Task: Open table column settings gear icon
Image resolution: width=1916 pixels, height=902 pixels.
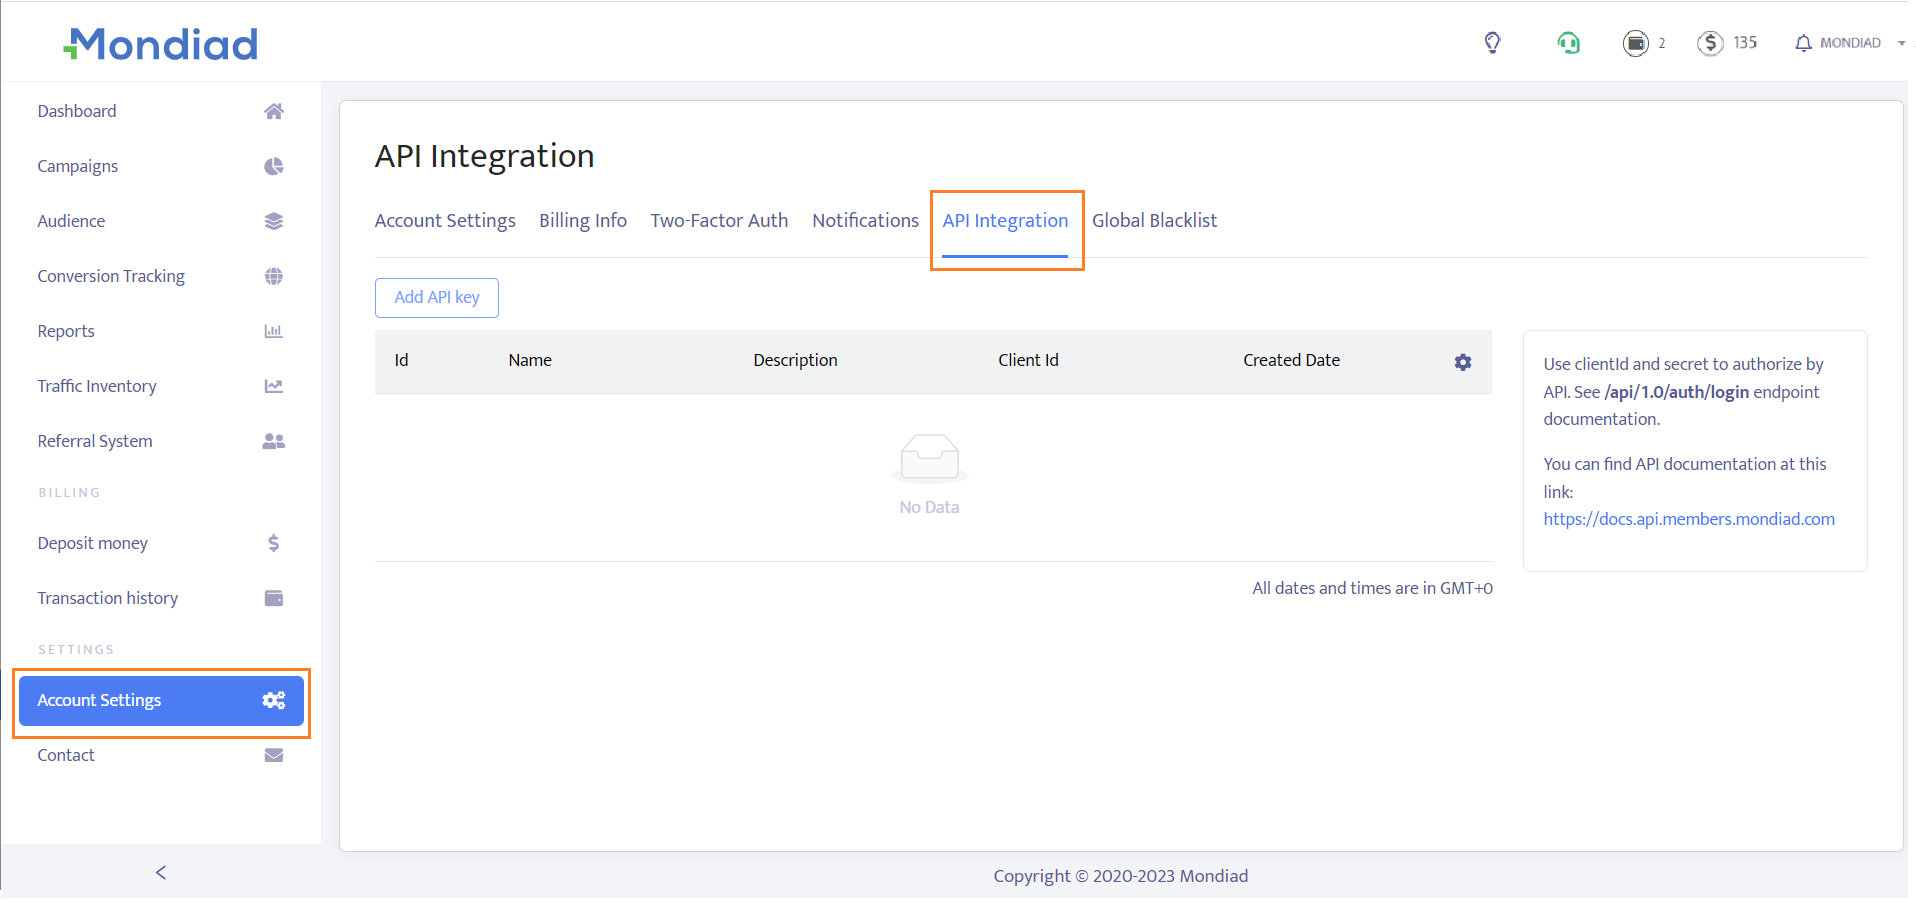Action: [1462, 362]
